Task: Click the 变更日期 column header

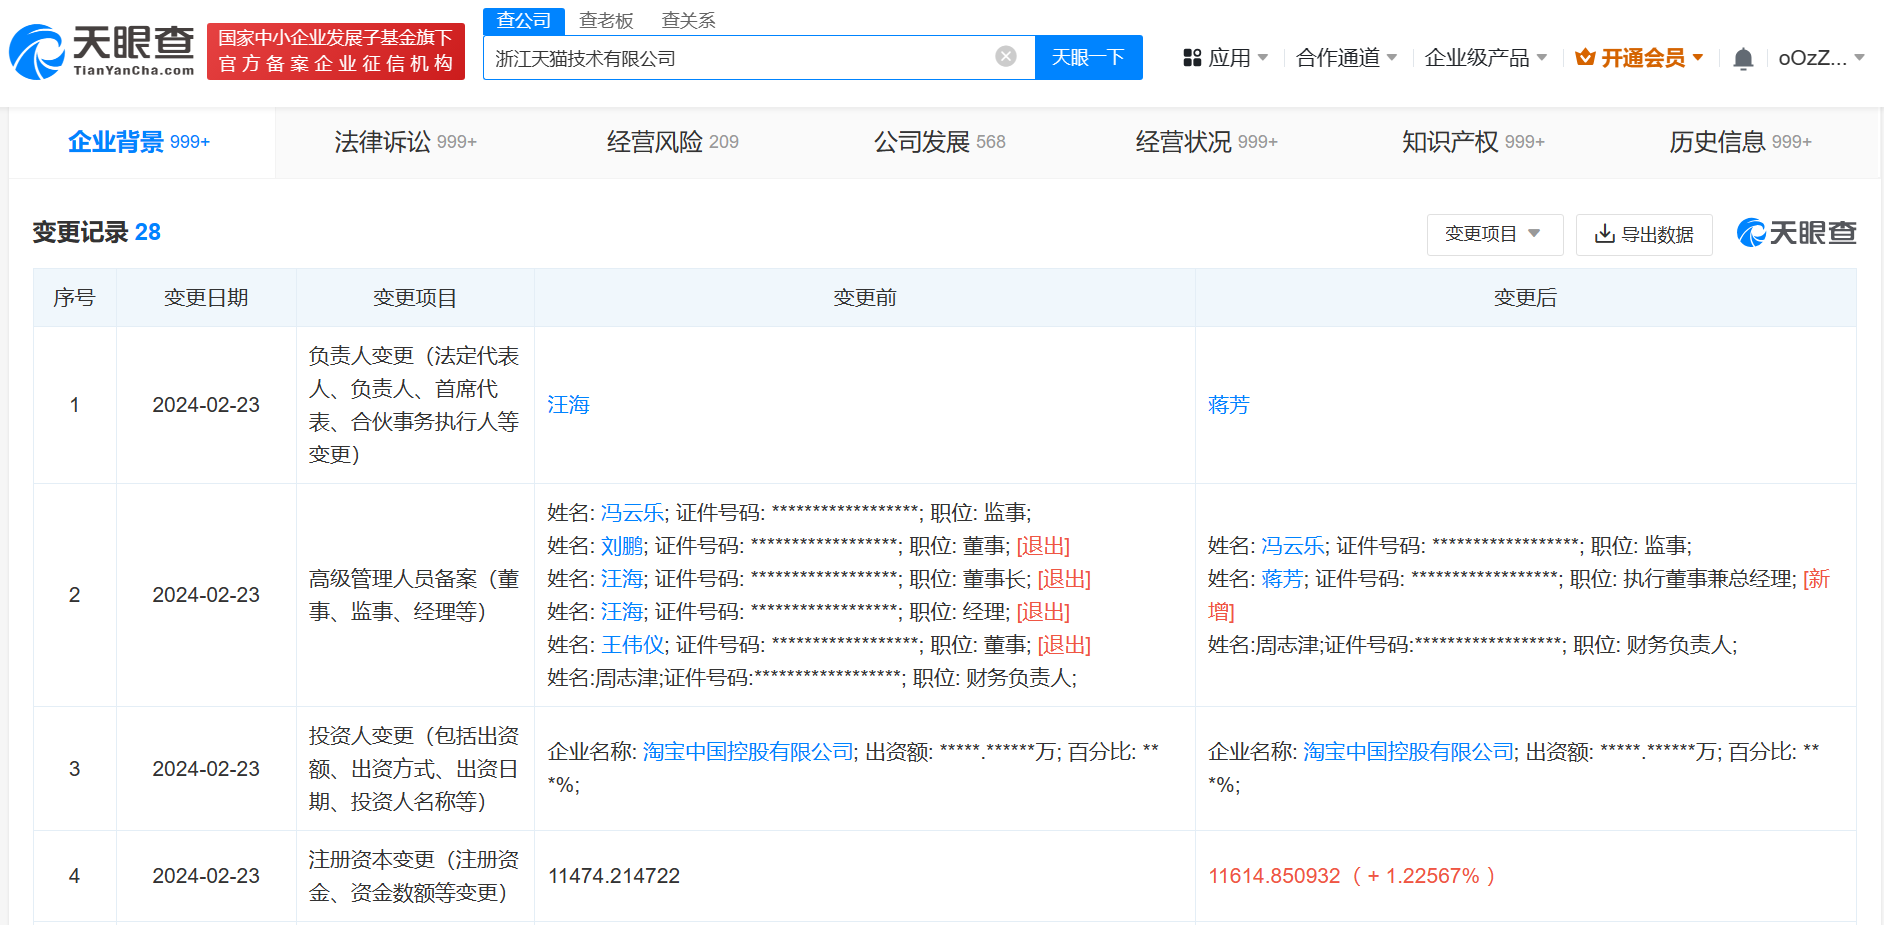Action: click(206, 298)
